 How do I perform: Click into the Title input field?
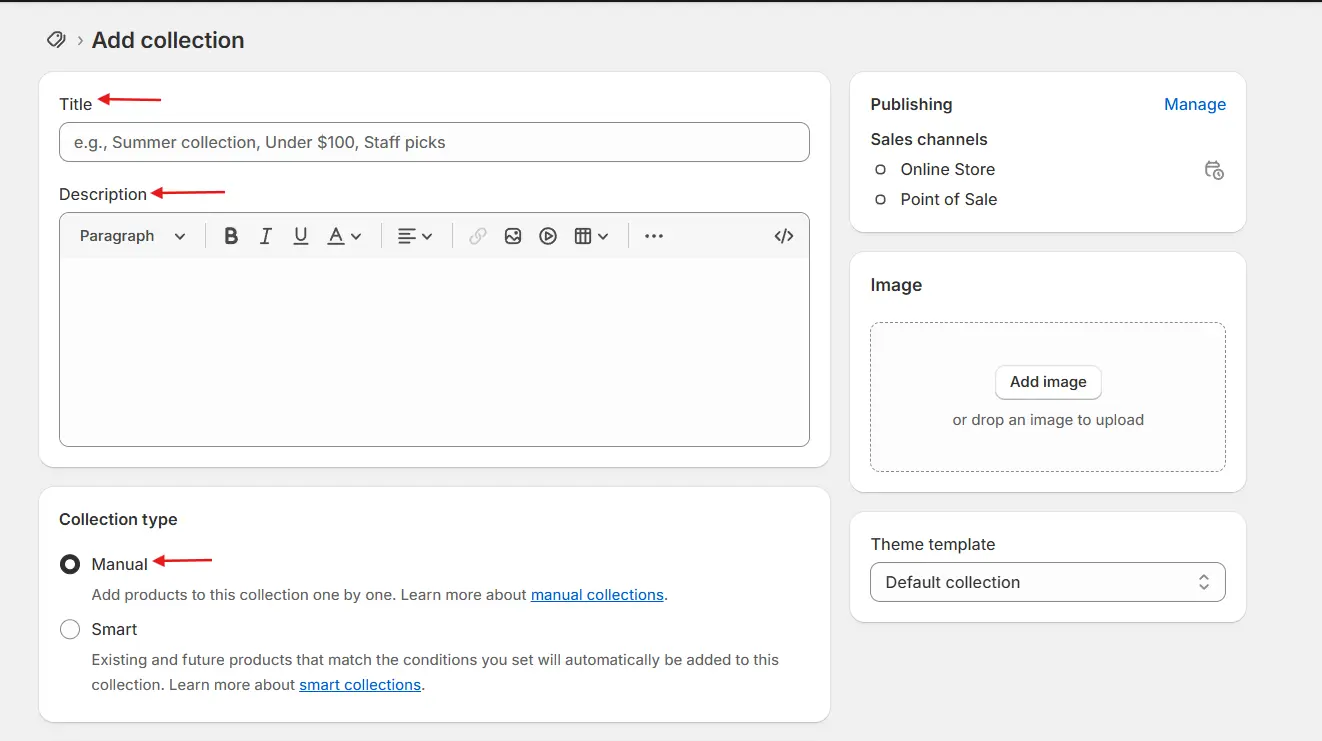(x=434, y=142)
